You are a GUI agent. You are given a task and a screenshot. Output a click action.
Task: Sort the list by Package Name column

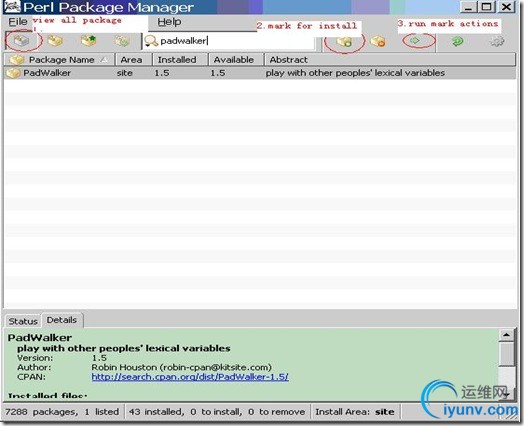coord(59,59)
